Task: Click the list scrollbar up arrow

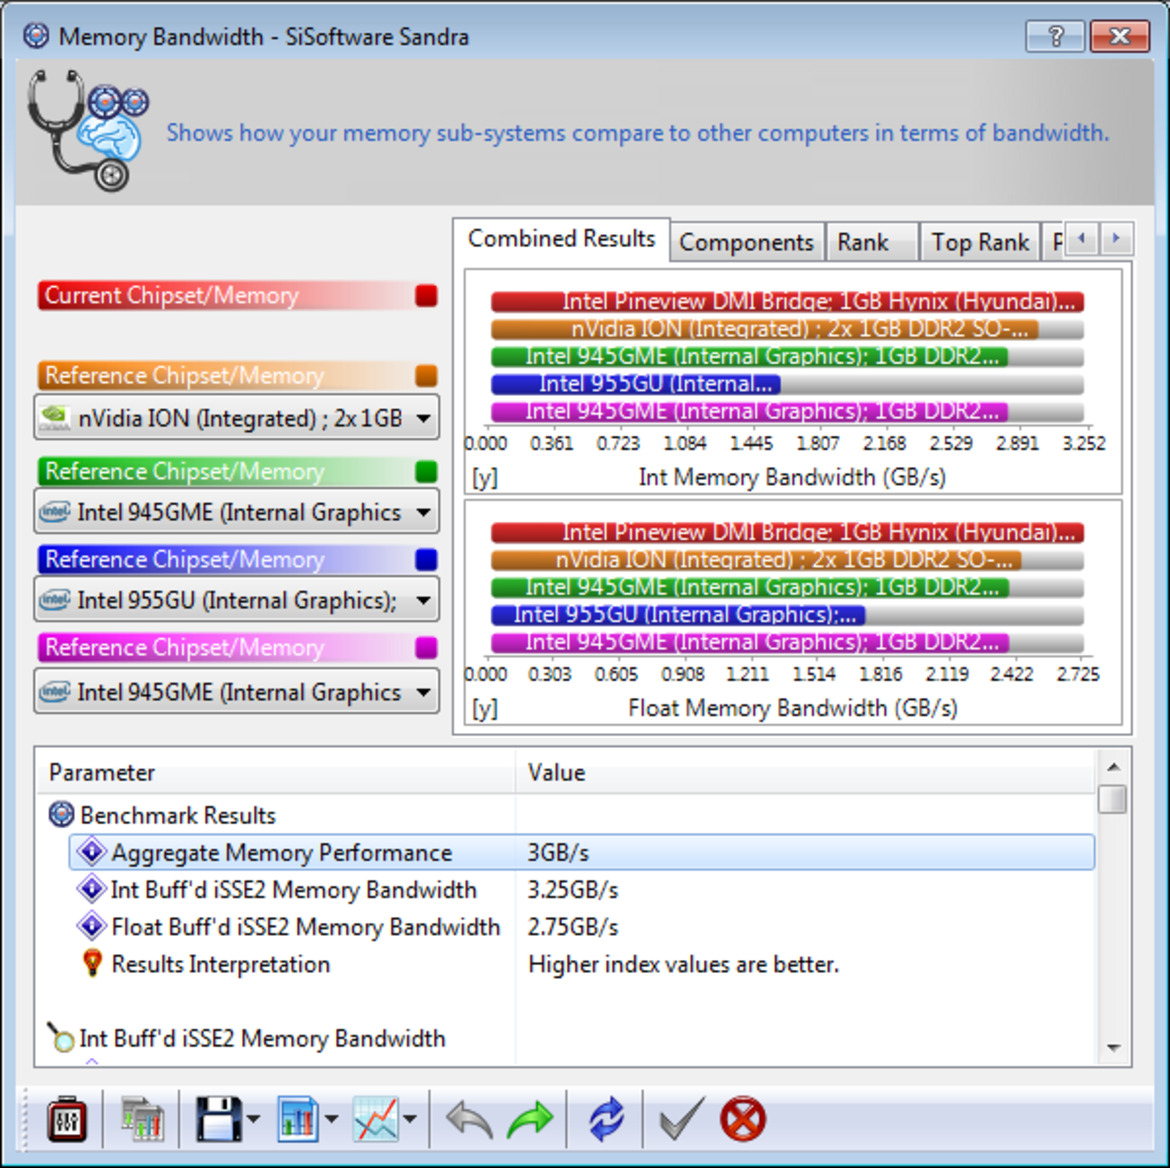Action: [1113, 766]
